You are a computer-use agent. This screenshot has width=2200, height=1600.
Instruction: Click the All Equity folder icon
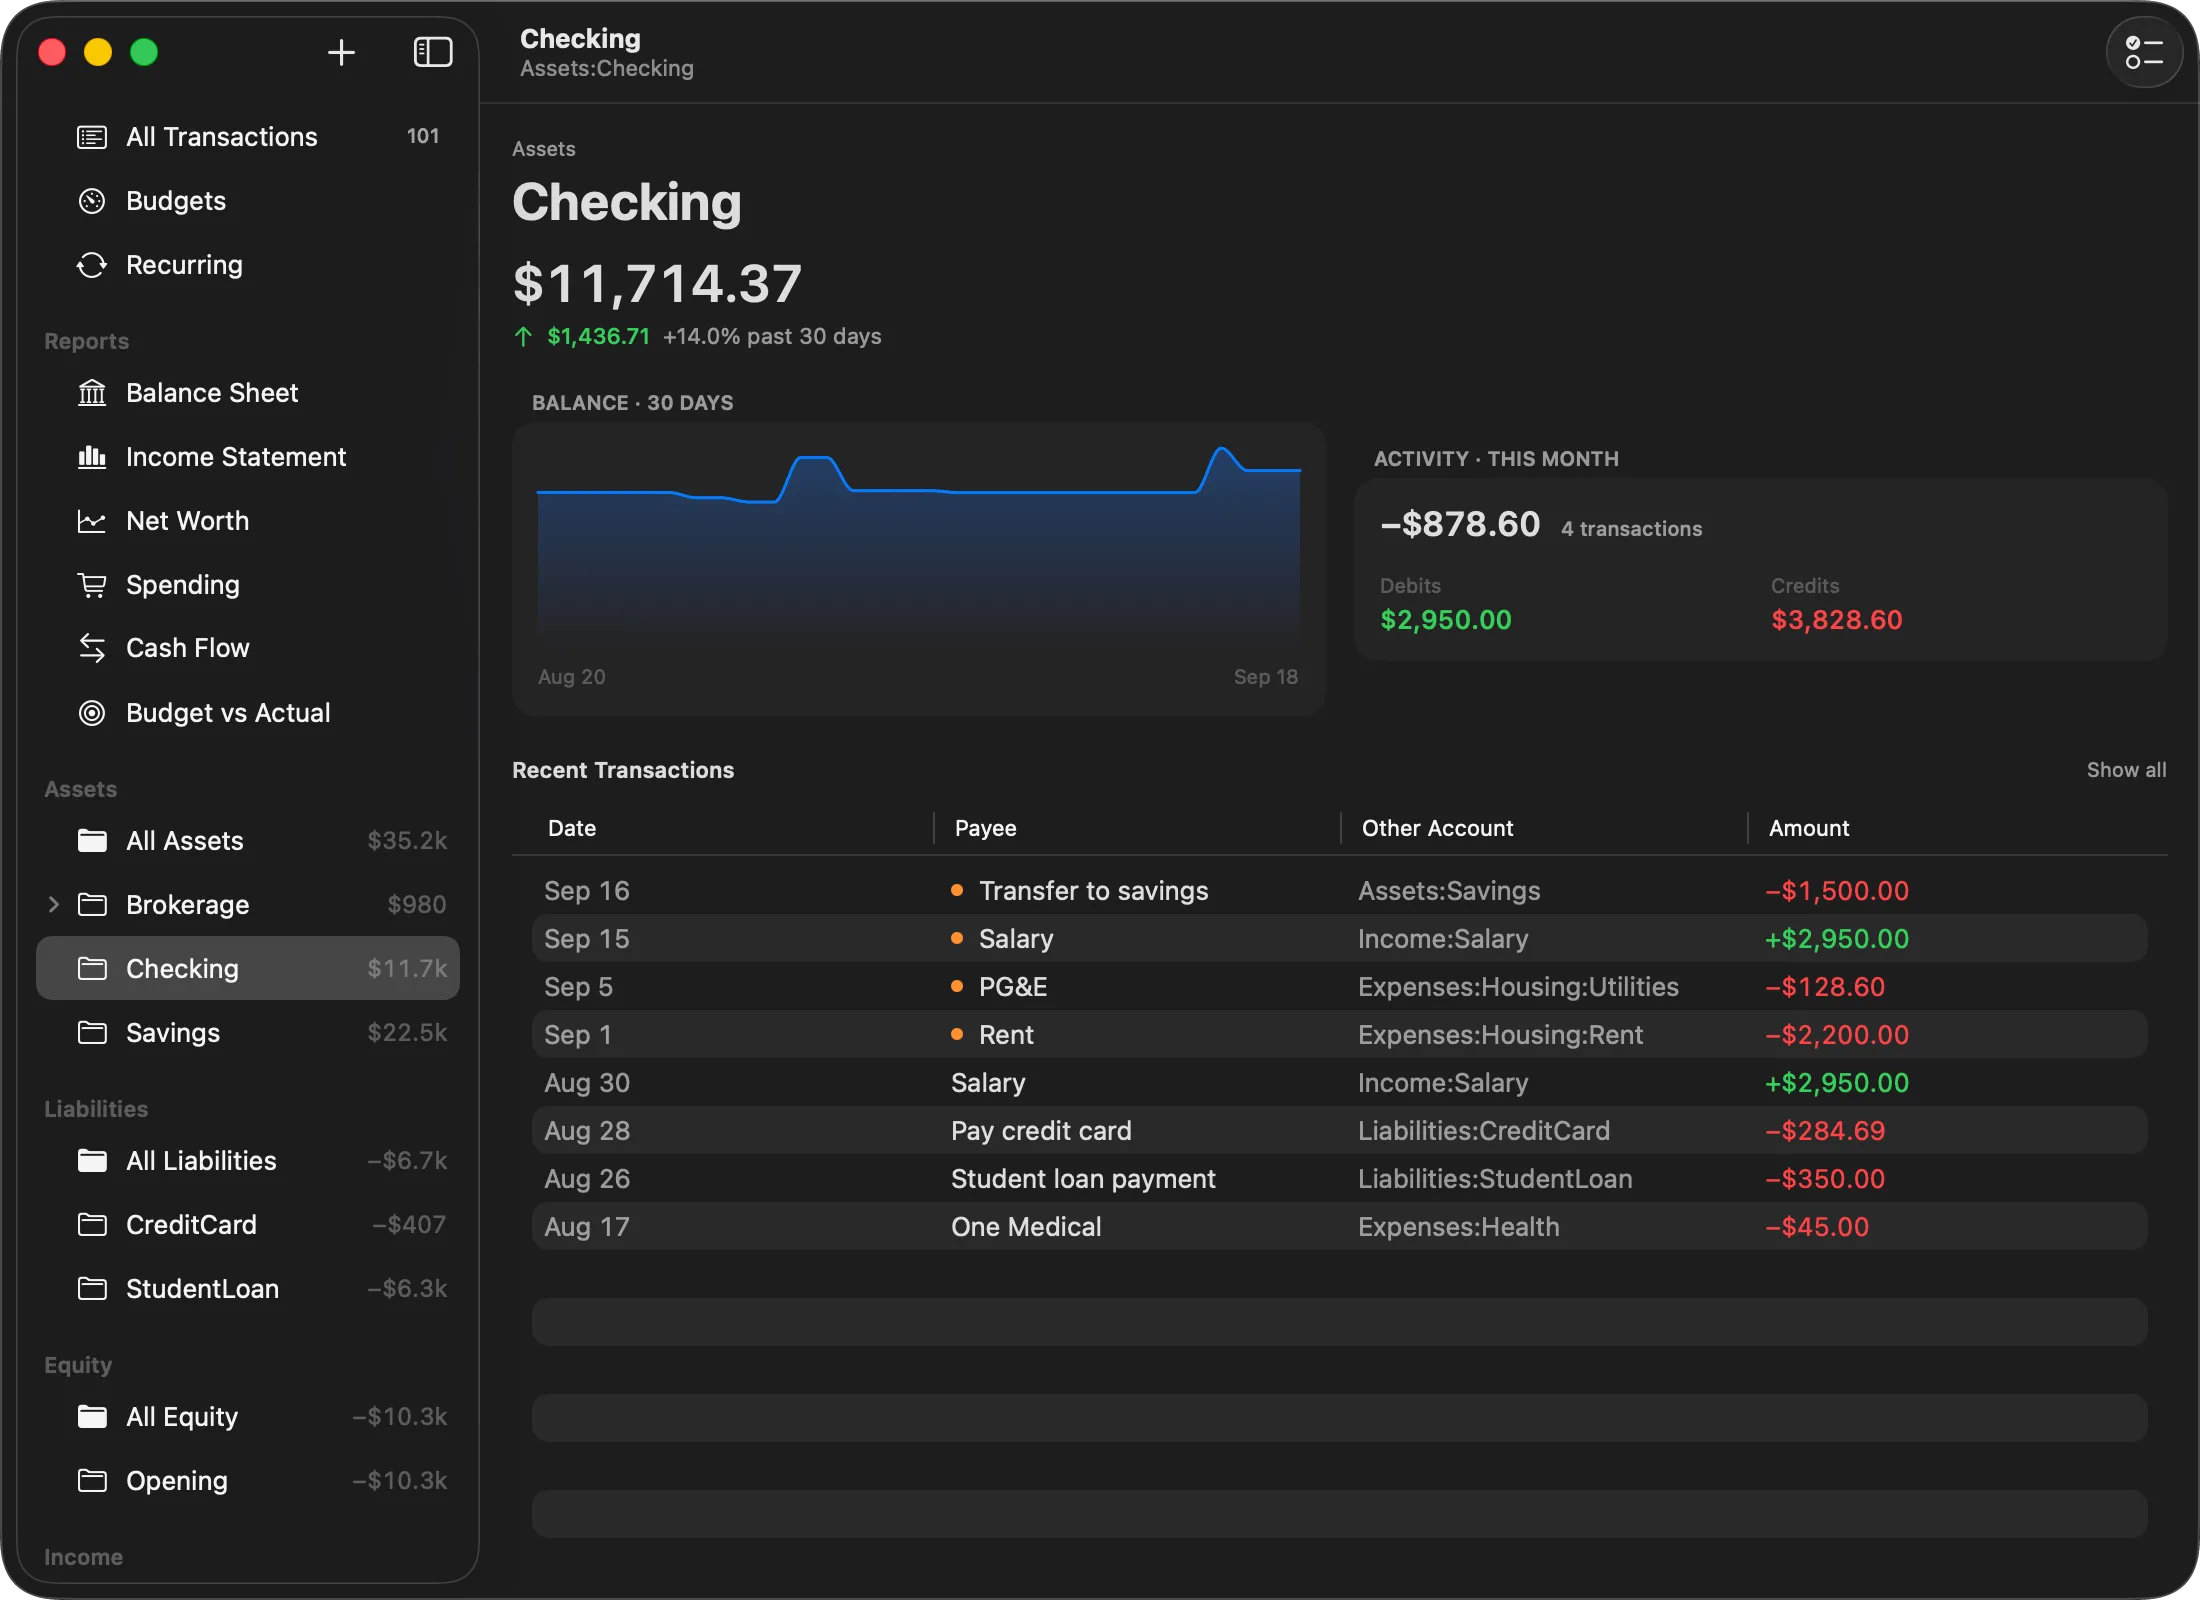(92, 1416)
